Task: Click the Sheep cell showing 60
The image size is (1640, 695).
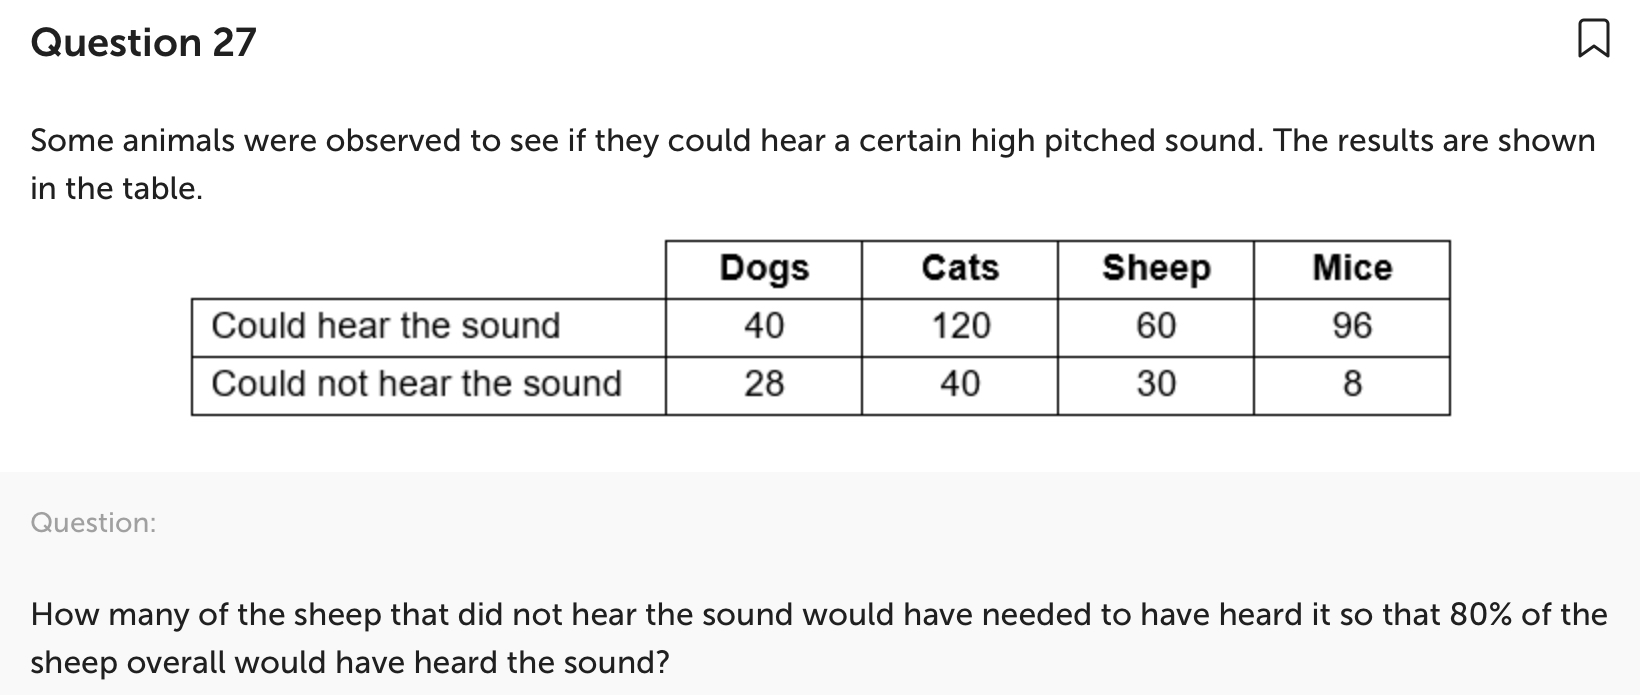Action: tap(1156, 326)
